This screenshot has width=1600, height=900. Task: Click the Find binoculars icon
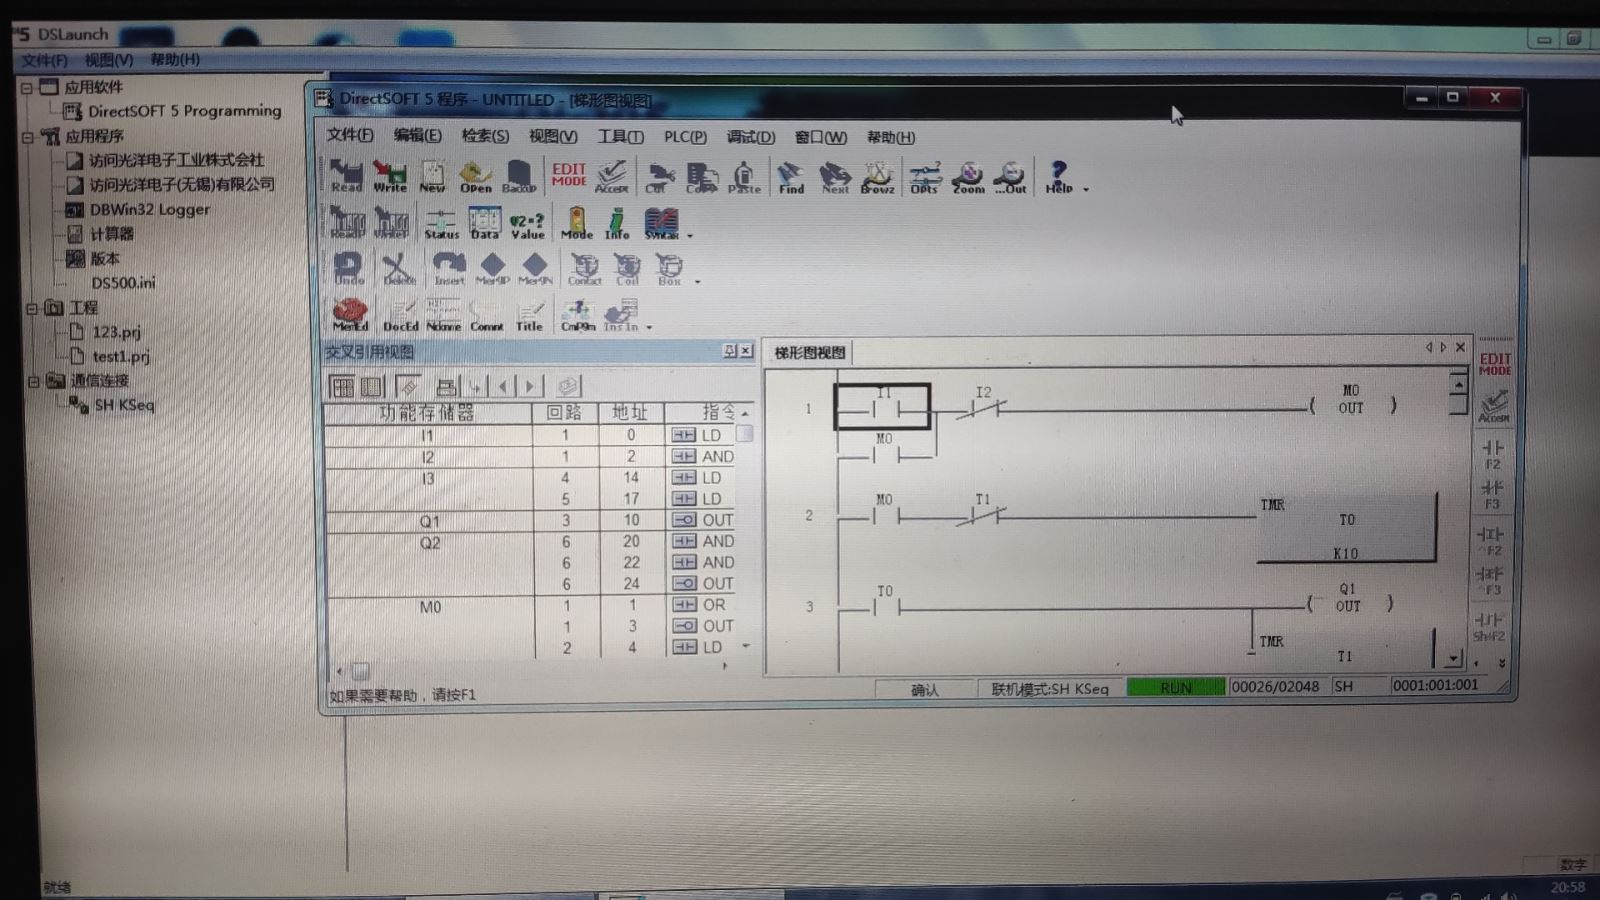pos(791,177)
